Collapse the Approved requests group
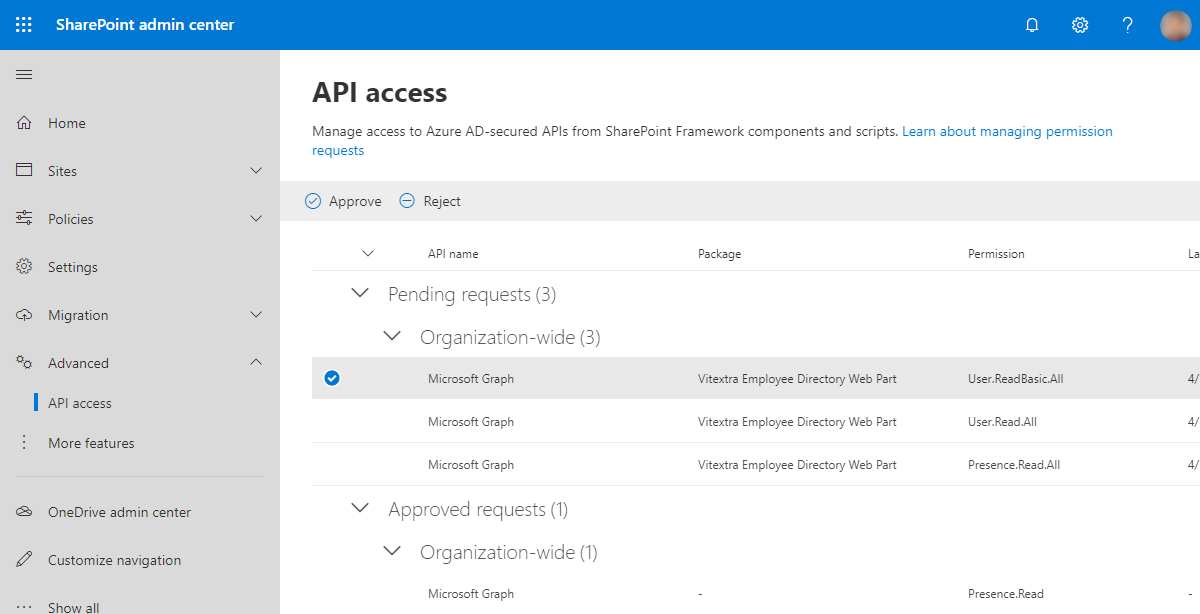This screenshot has width=1200, height=614. coord(360,509)
